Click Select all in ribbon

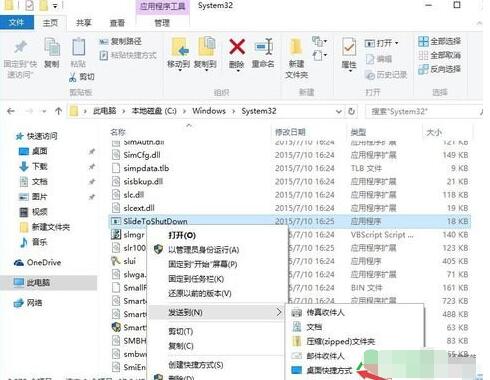tap(439, 41)
